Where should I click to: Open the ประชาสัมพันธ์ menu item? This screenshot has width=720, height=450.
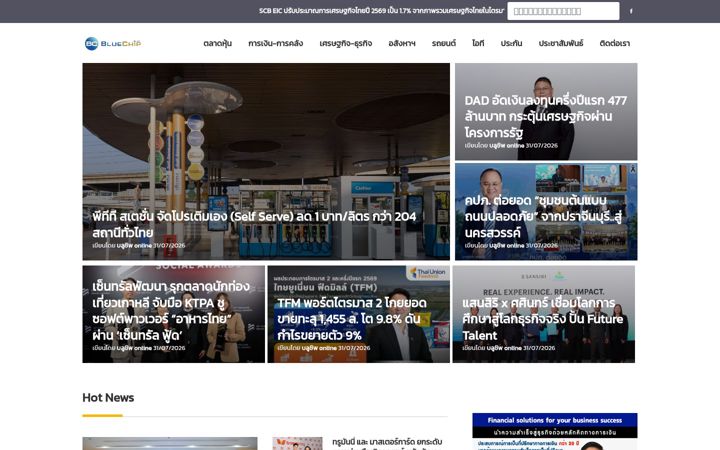[x=561, y=44]
